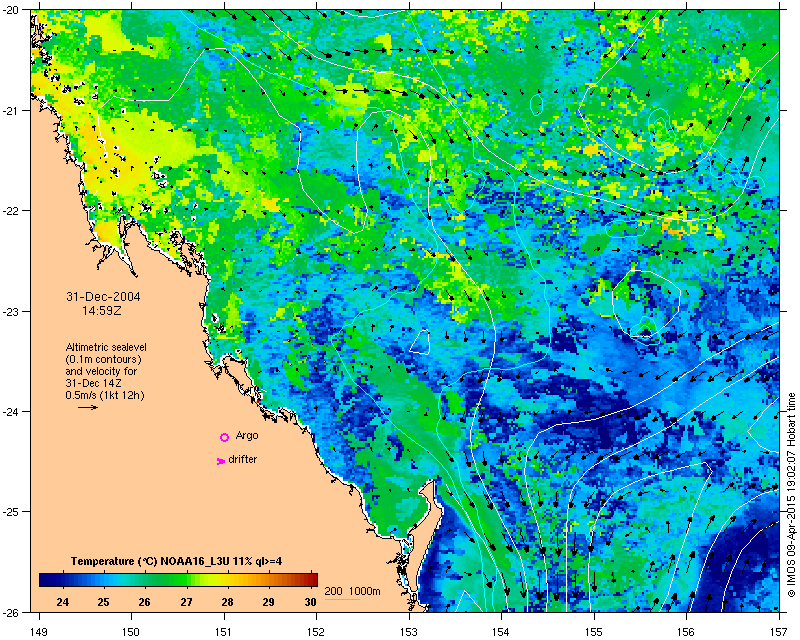Click the colorbar tick value '27'
The height and width of the screenshot is (640, 800).
(186, 602)
